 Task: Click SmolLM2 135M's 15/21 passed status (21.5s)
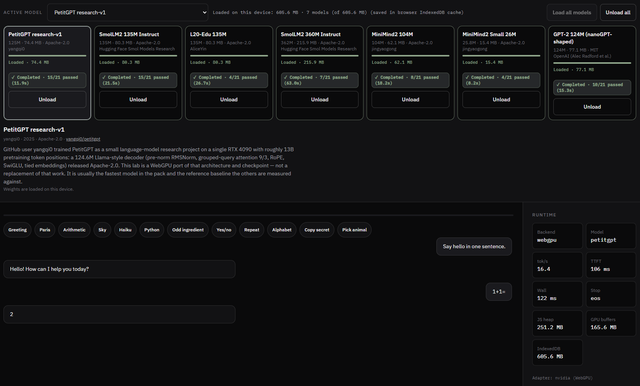point(138,80)
